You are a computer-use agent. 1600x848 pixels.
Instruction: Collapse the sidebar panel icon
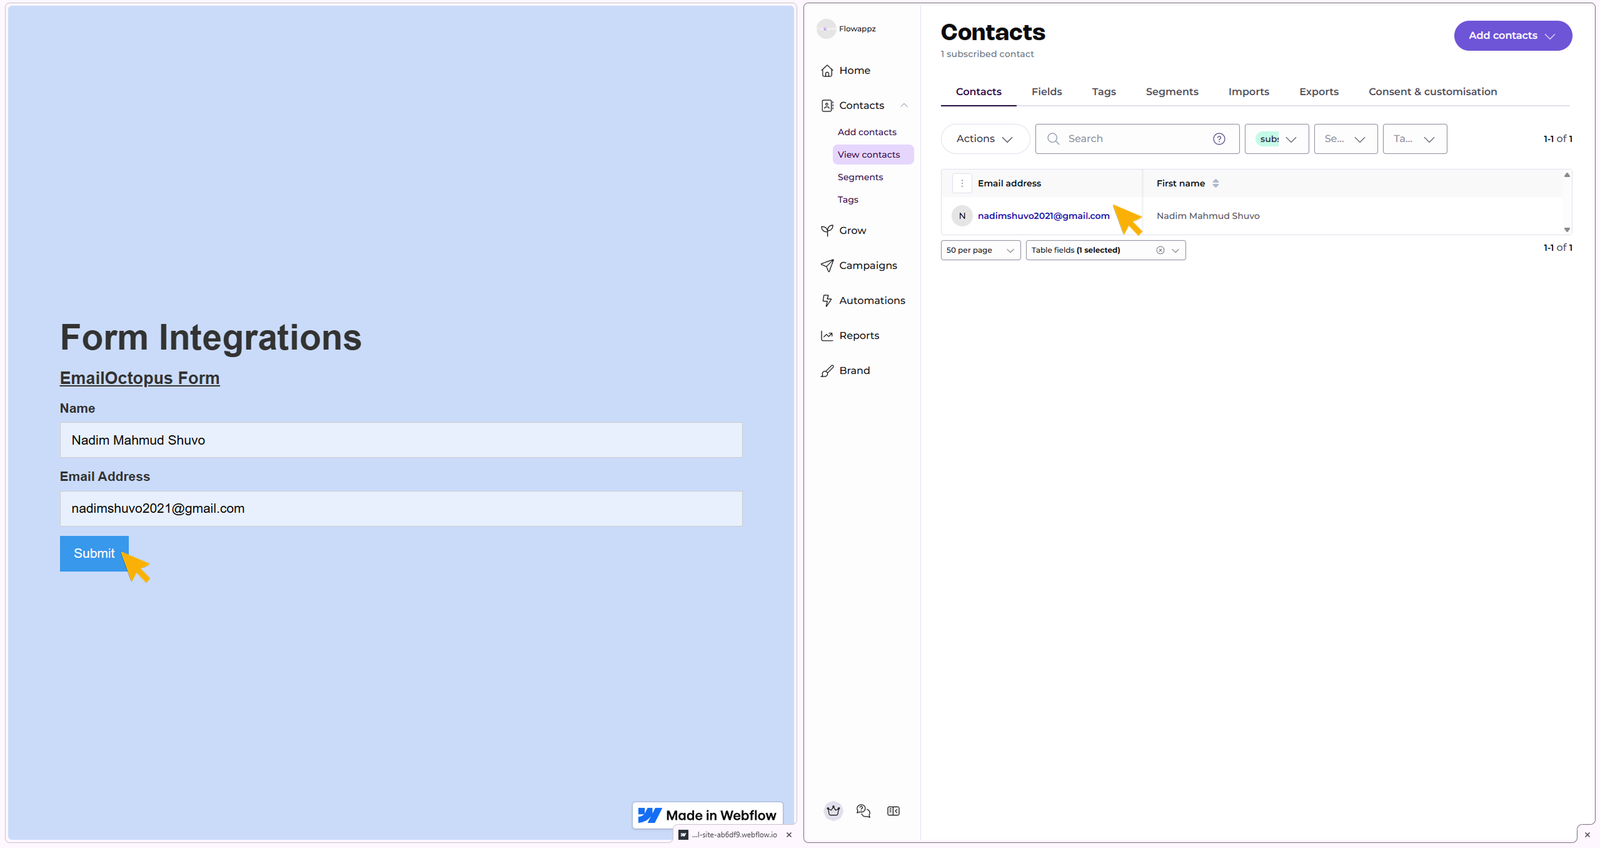[x=893, y=811]
